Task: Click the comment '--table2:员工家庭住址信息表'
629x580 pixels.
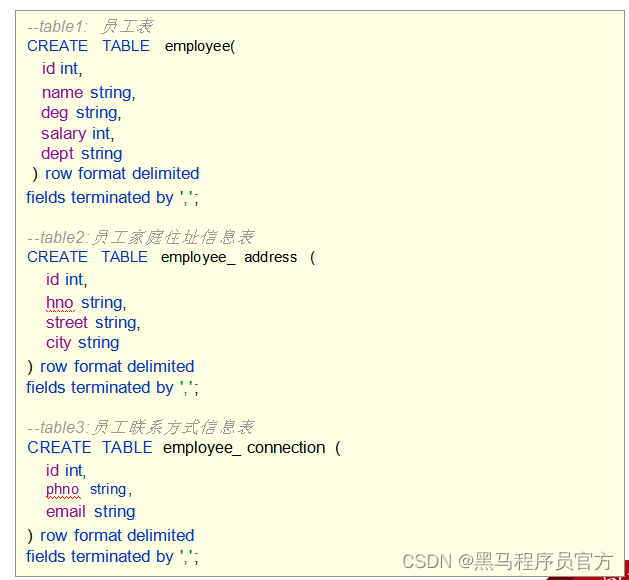Action: pos(140,237)
